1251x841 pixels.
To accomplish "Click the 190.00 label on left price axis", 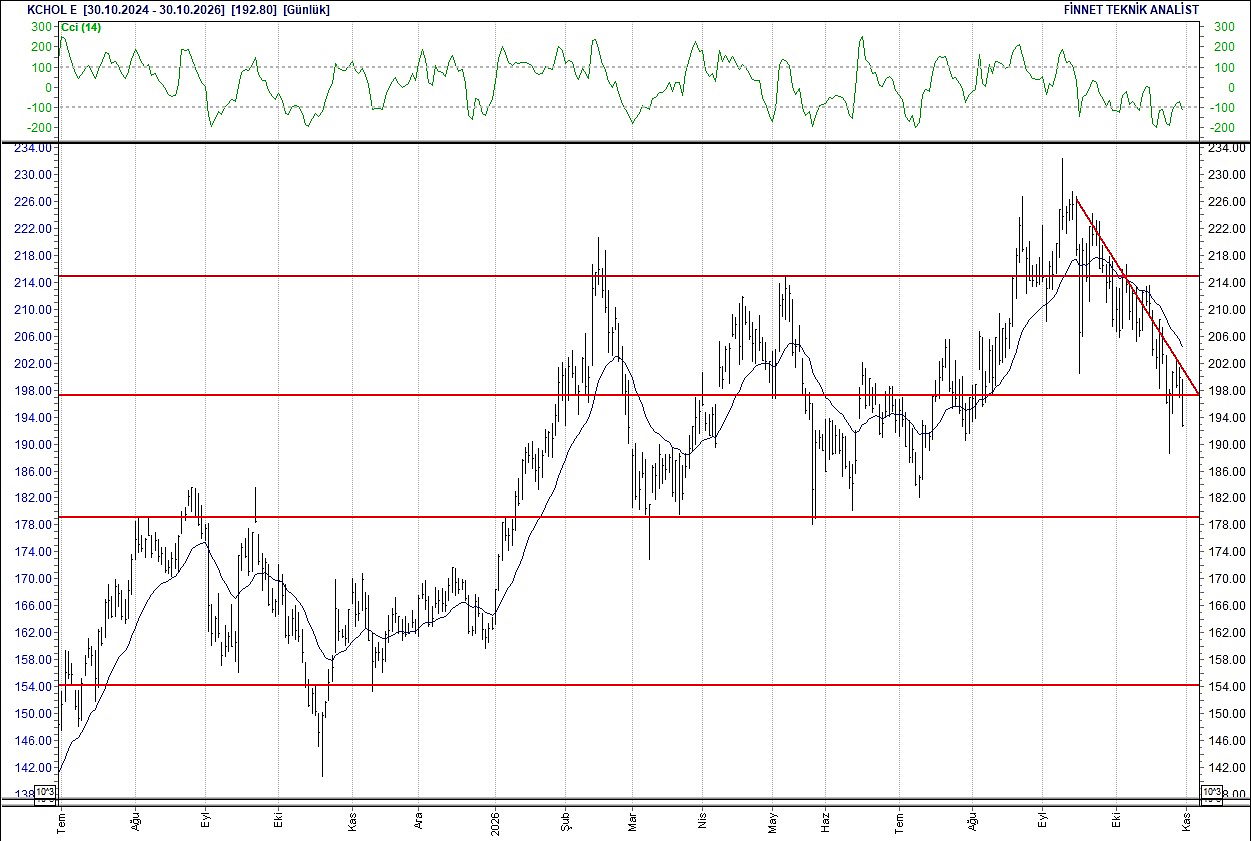I will (35, 444).
